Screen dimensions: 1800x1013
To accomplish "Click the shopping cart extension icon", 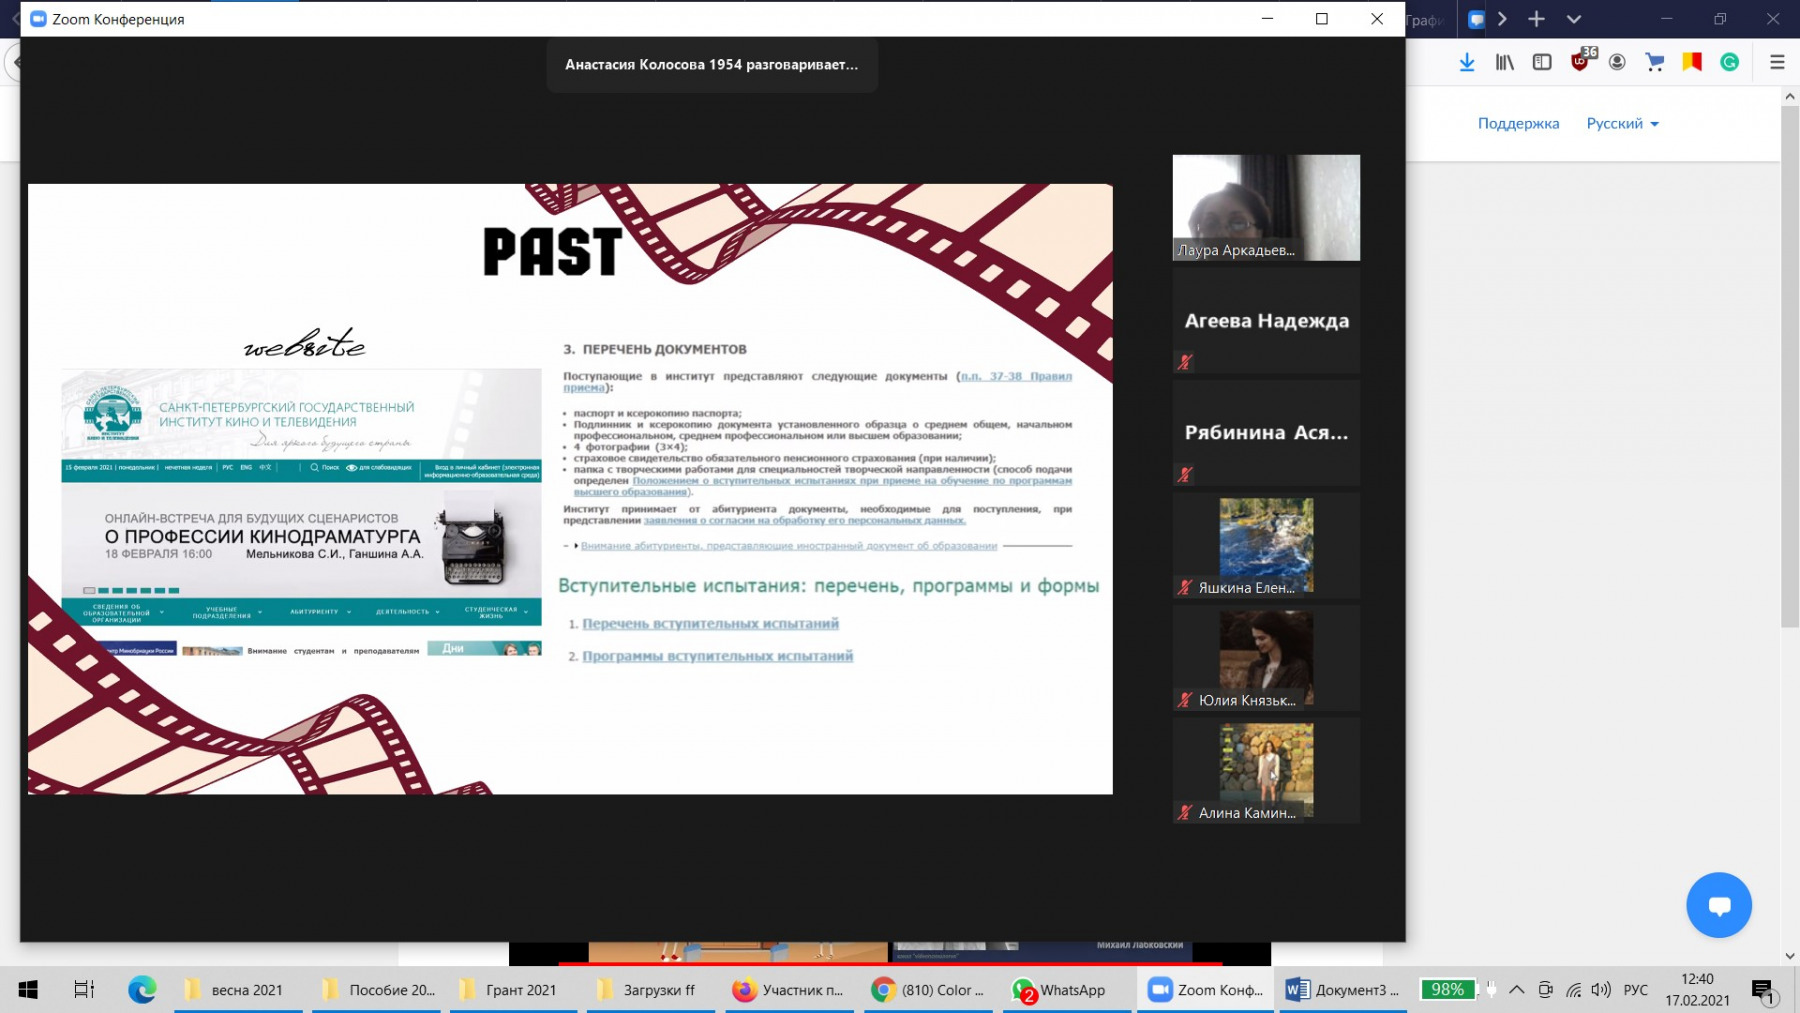I will point(1655,62).
